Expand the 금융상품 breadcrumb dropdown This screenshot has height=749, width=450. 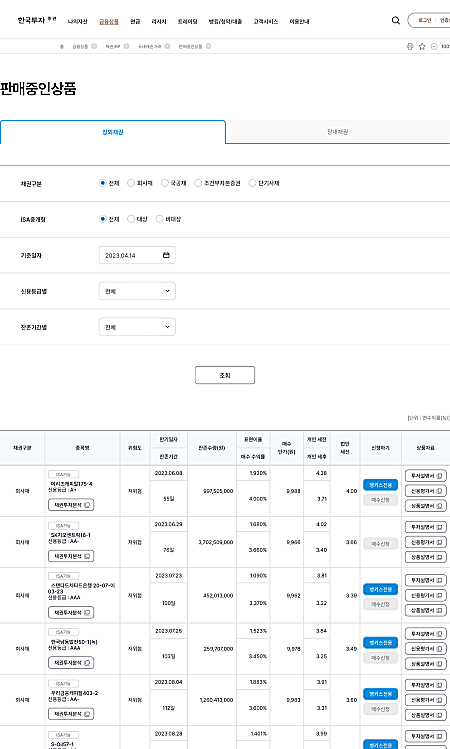94,46
